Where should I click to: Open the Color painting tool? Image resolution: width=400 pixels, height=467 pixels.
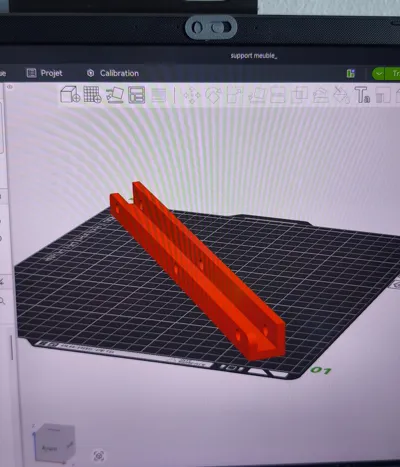(383, 96)
